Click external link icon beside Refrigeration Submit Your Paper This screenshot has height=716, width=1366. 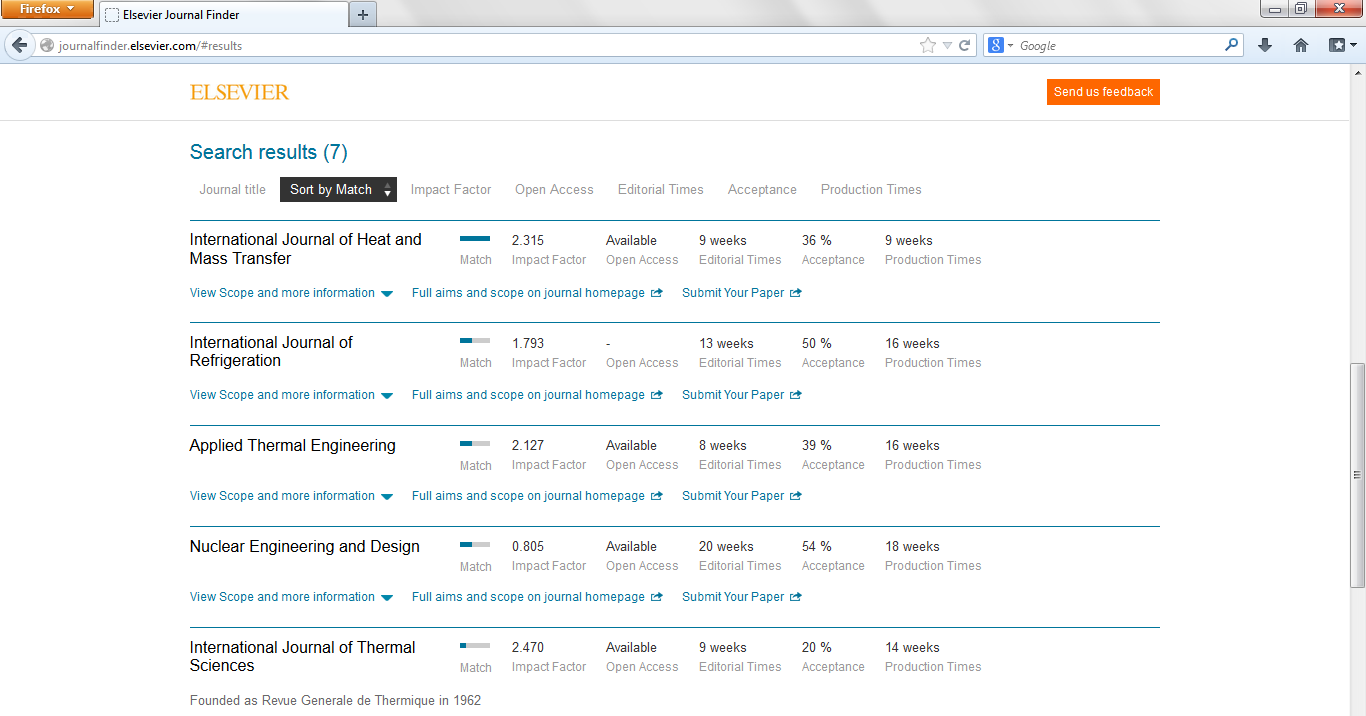point(796,395)
